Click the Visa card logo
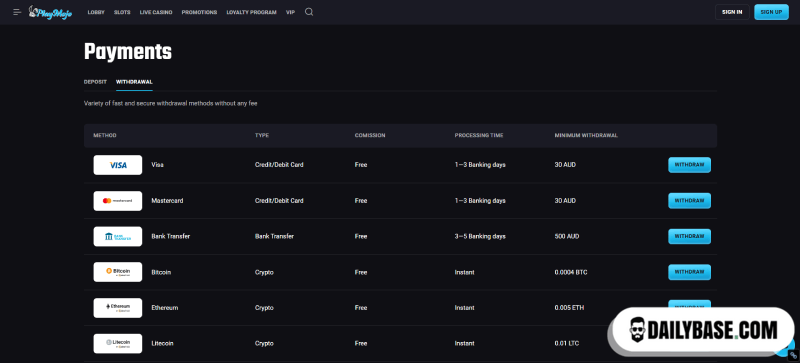 [118, 165]
